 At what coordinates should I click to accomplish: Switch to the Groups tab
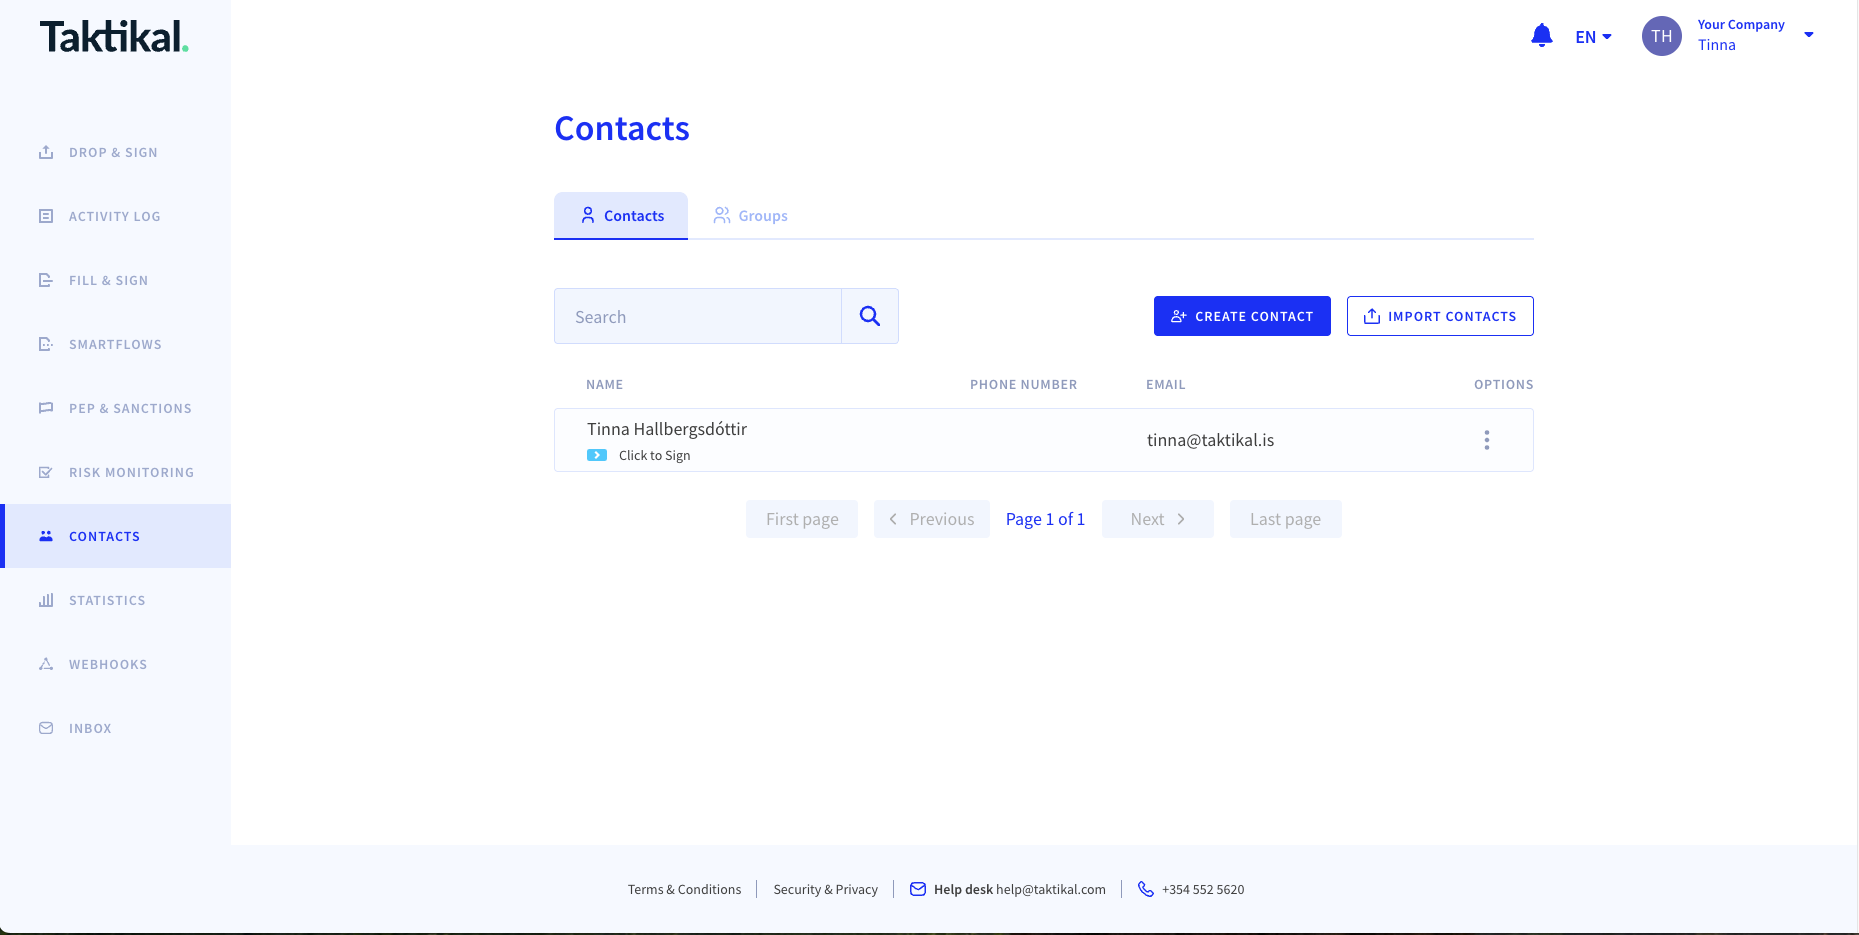(x=750, y=216)
